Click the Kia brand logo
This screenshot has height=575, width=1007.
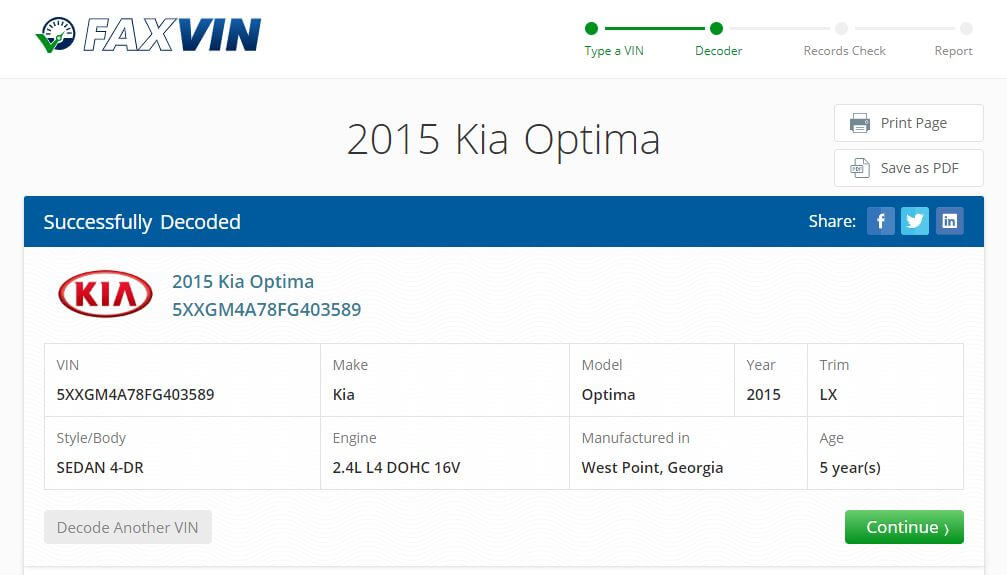pos(105,294)
